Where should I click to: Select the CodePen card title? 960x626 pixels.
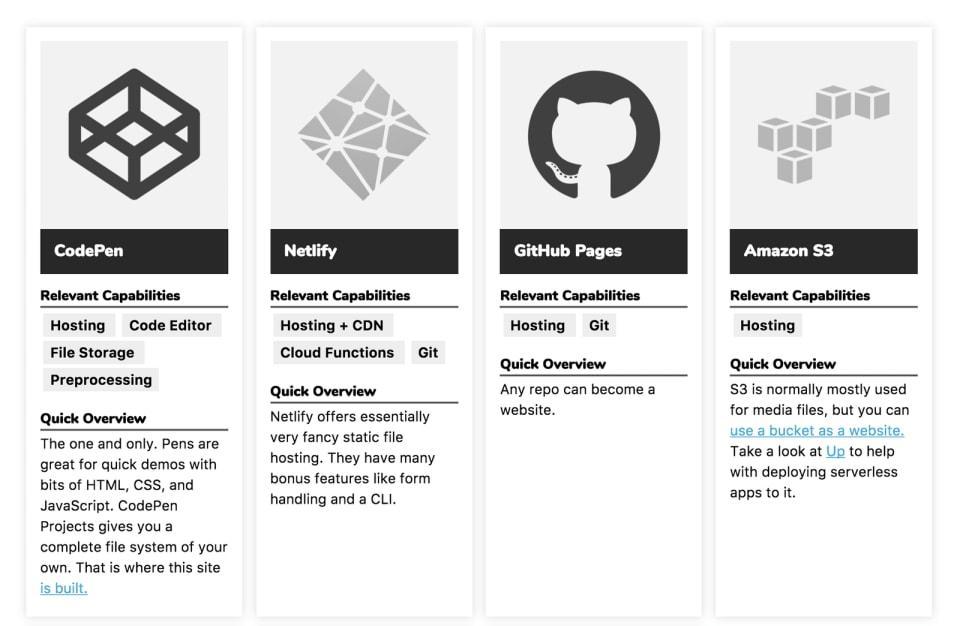(89, 251)
